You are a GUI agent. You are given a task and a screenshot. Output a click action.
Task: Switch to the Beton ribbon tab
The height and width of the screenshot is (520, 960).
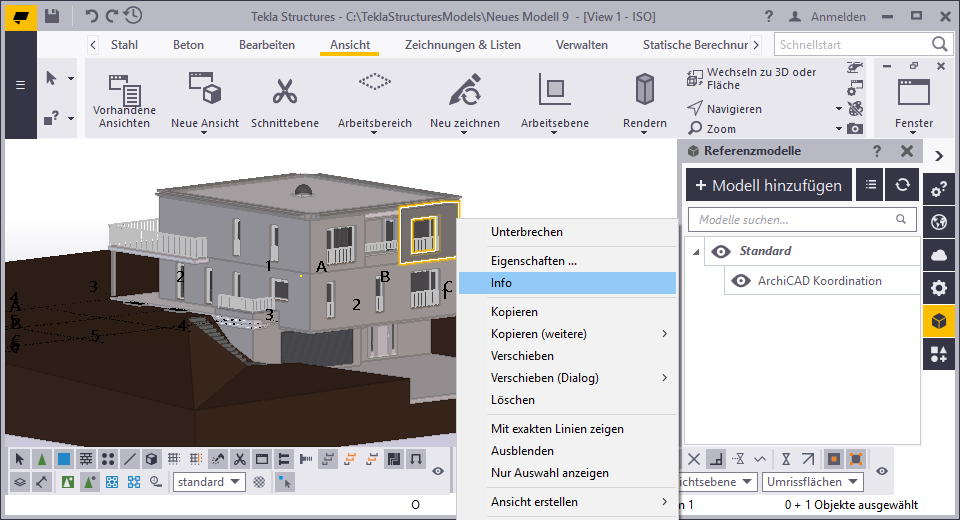pyautogui.click(x=188, y=45)
